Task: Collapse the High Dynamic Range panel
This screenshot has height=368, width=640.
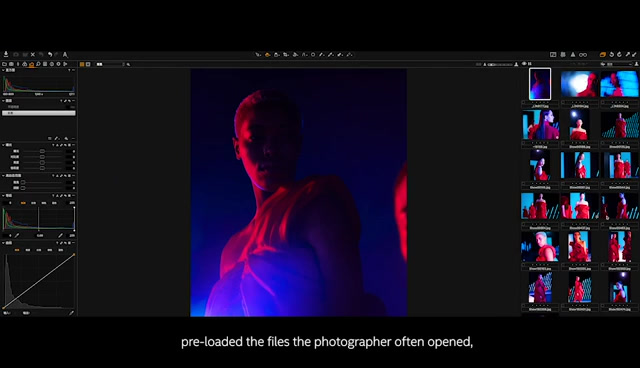Action: click(x=3, y=175)
